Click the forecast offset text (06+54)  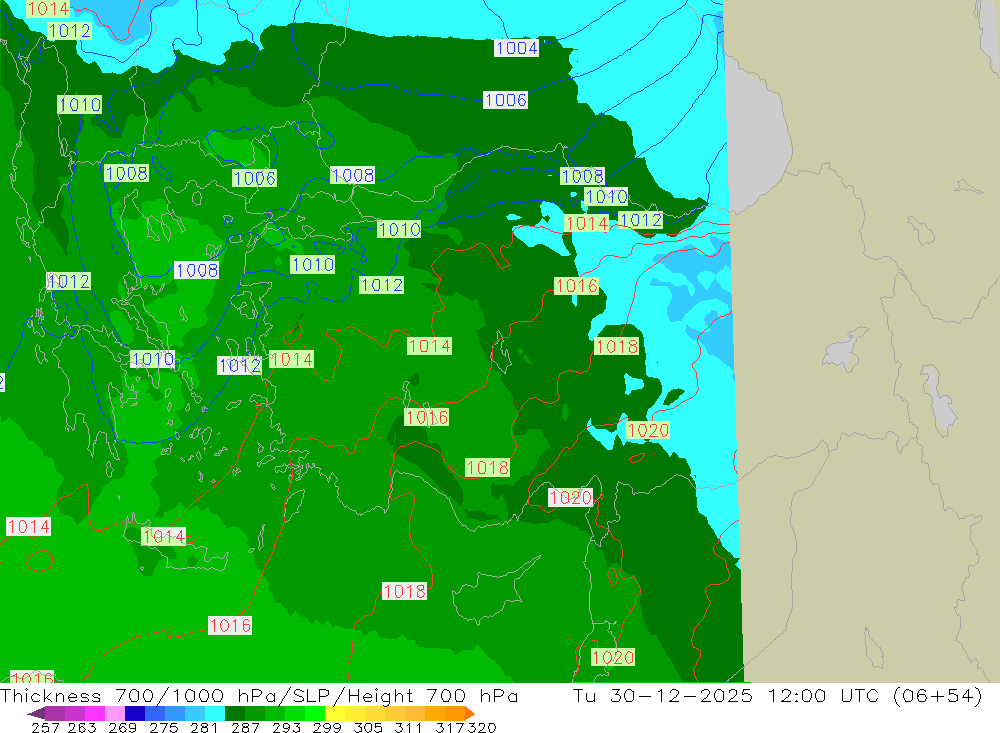pos(938,695)
